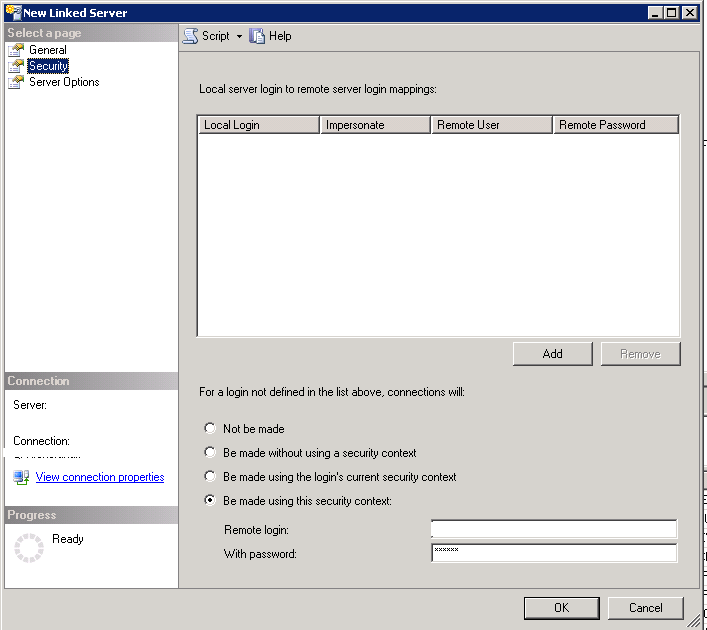Open Server Options page

click(64, 82)
